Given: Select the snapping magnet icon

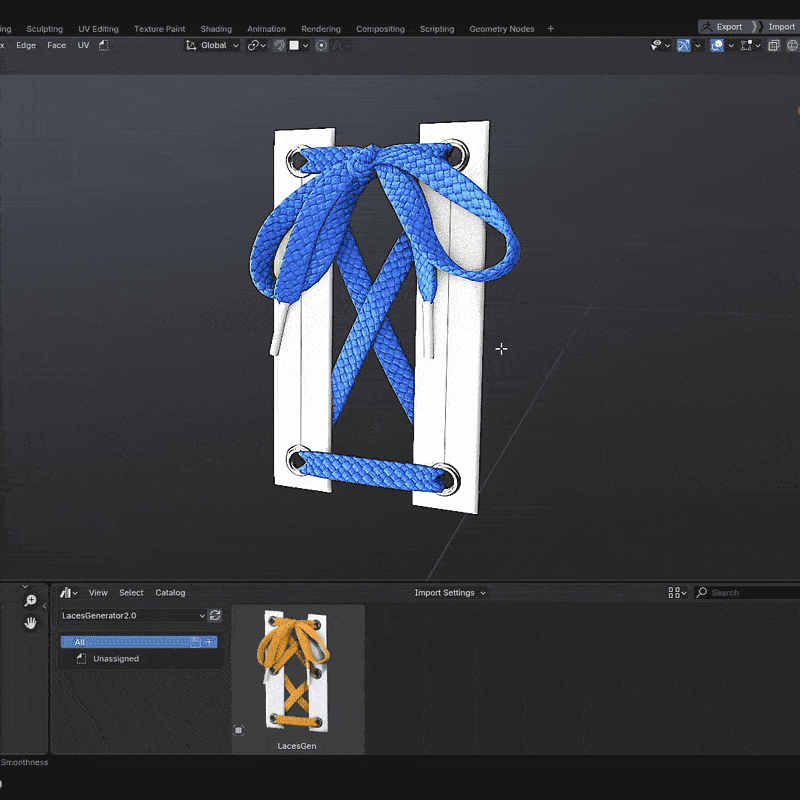Looking at the screenshot, I should pos(279,45).
